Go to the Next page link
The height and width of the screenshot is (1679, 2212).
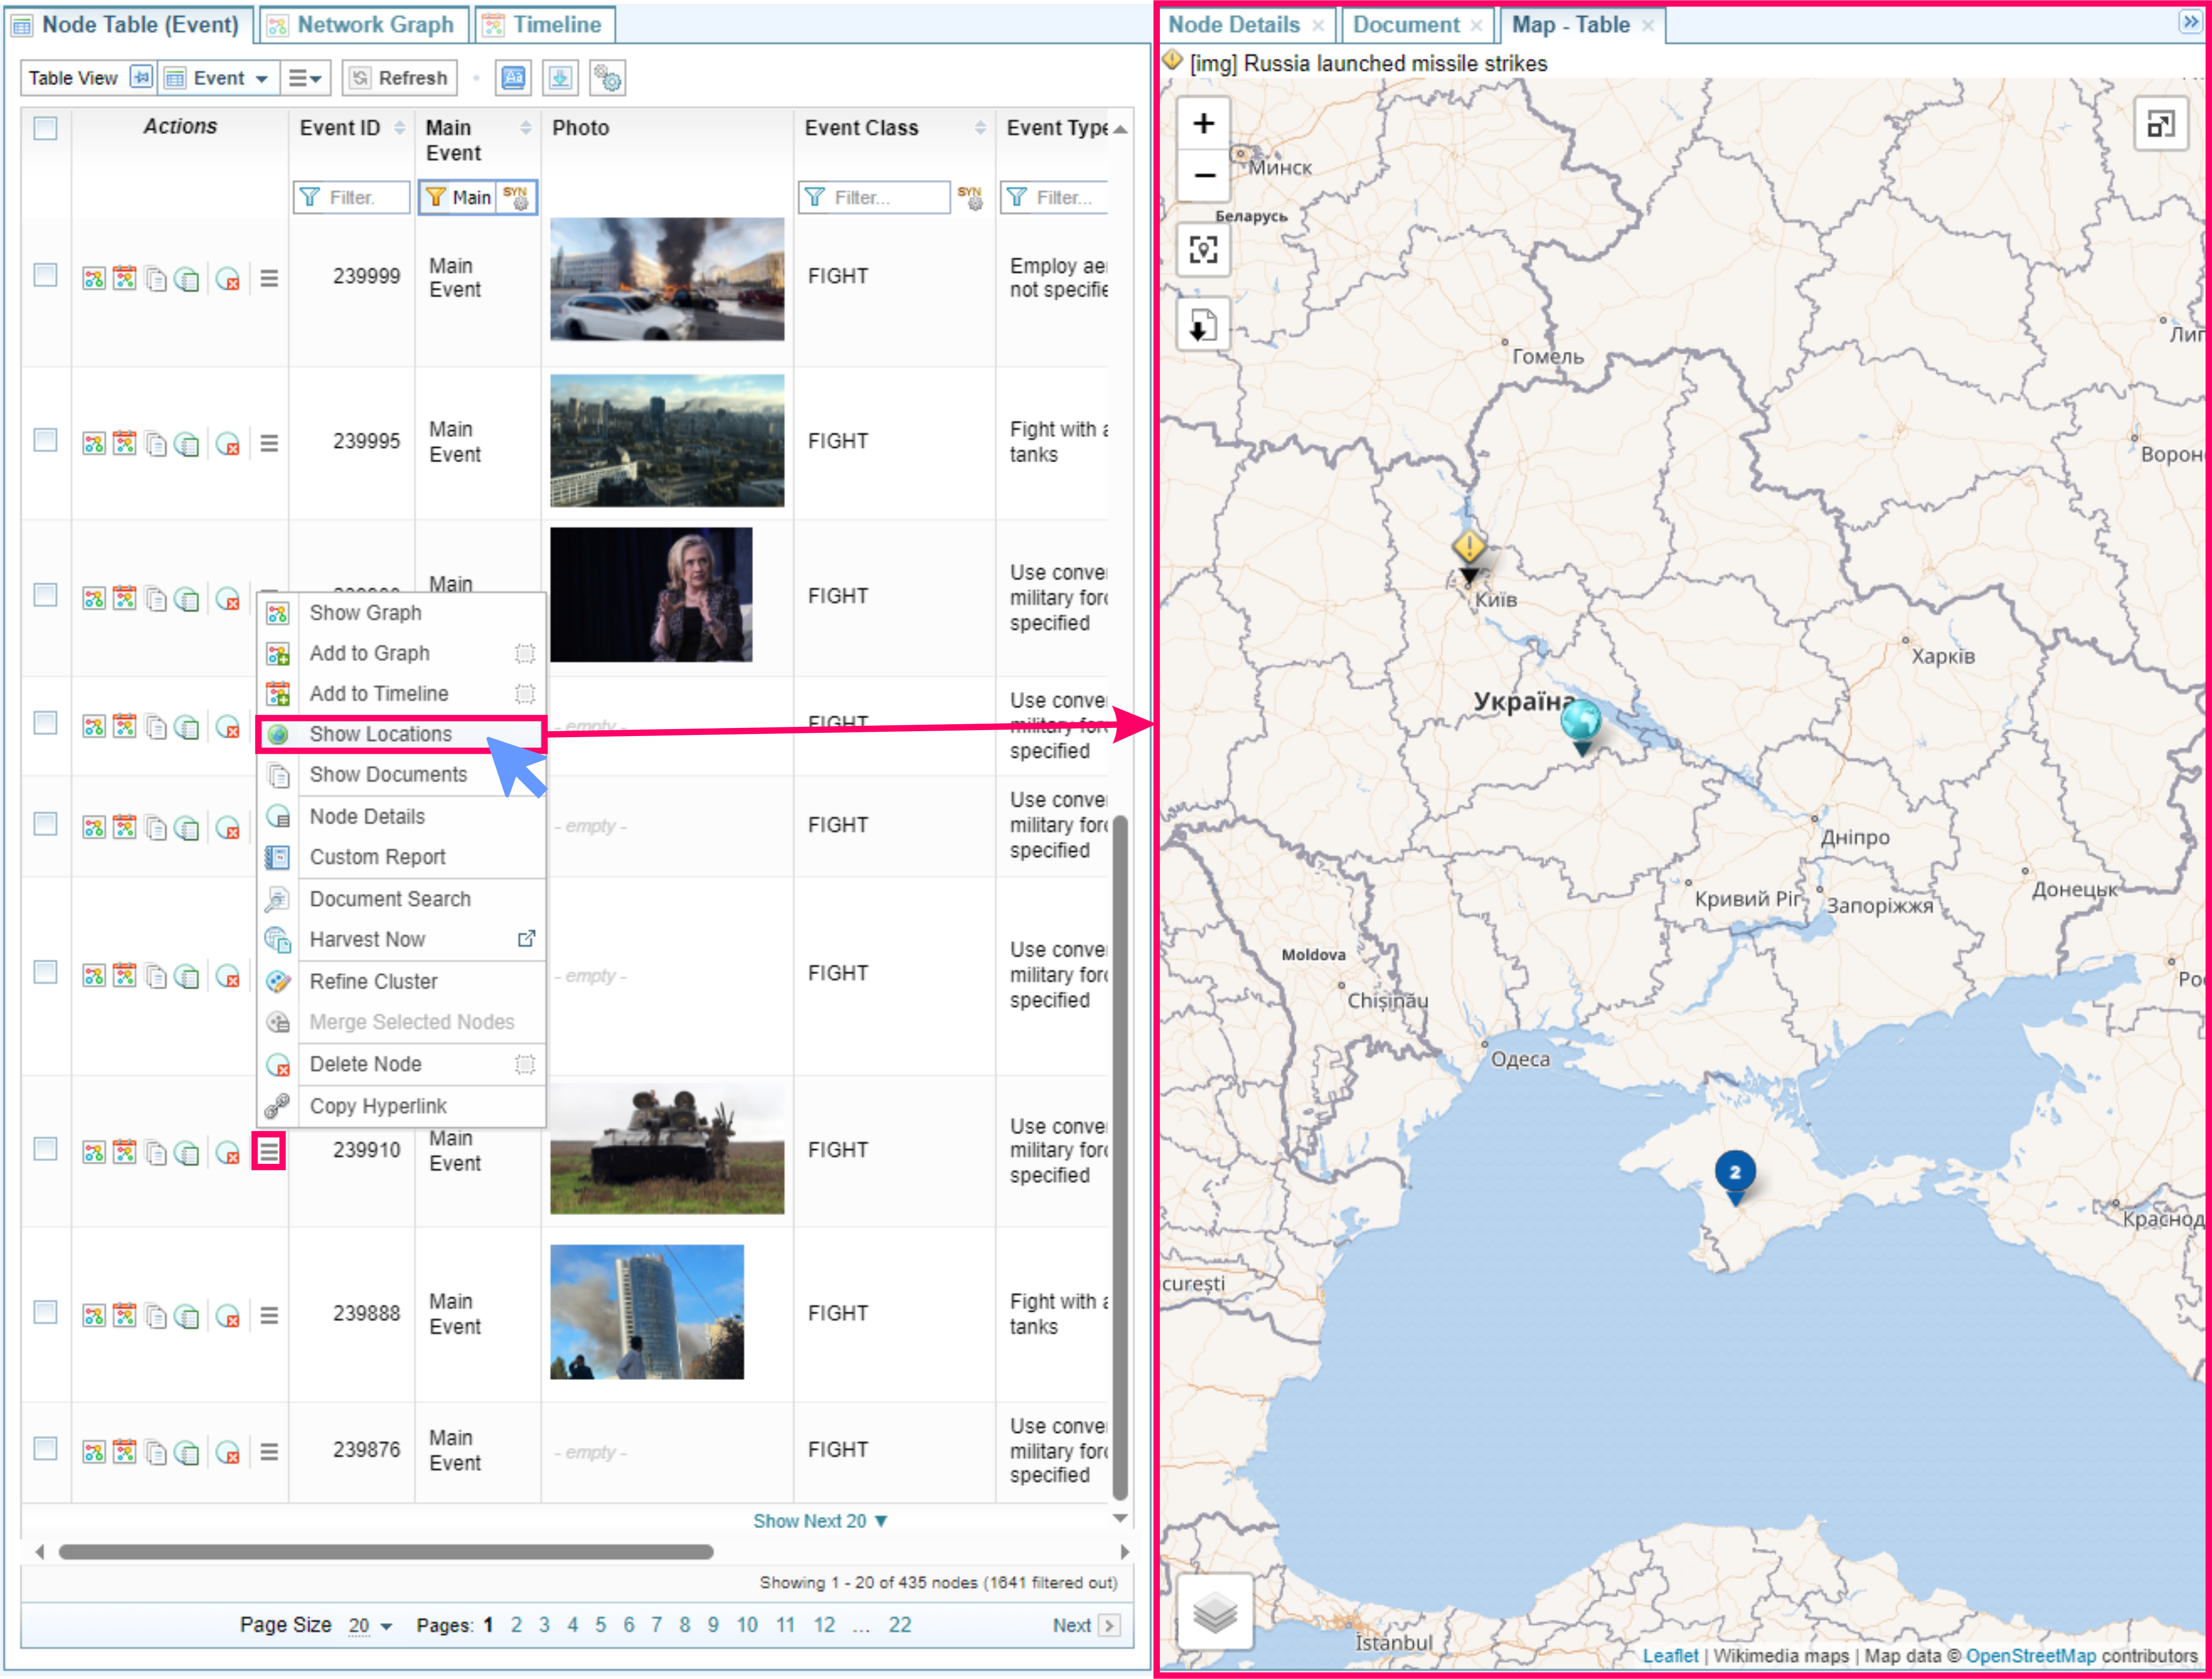tap(1071, 1625)
